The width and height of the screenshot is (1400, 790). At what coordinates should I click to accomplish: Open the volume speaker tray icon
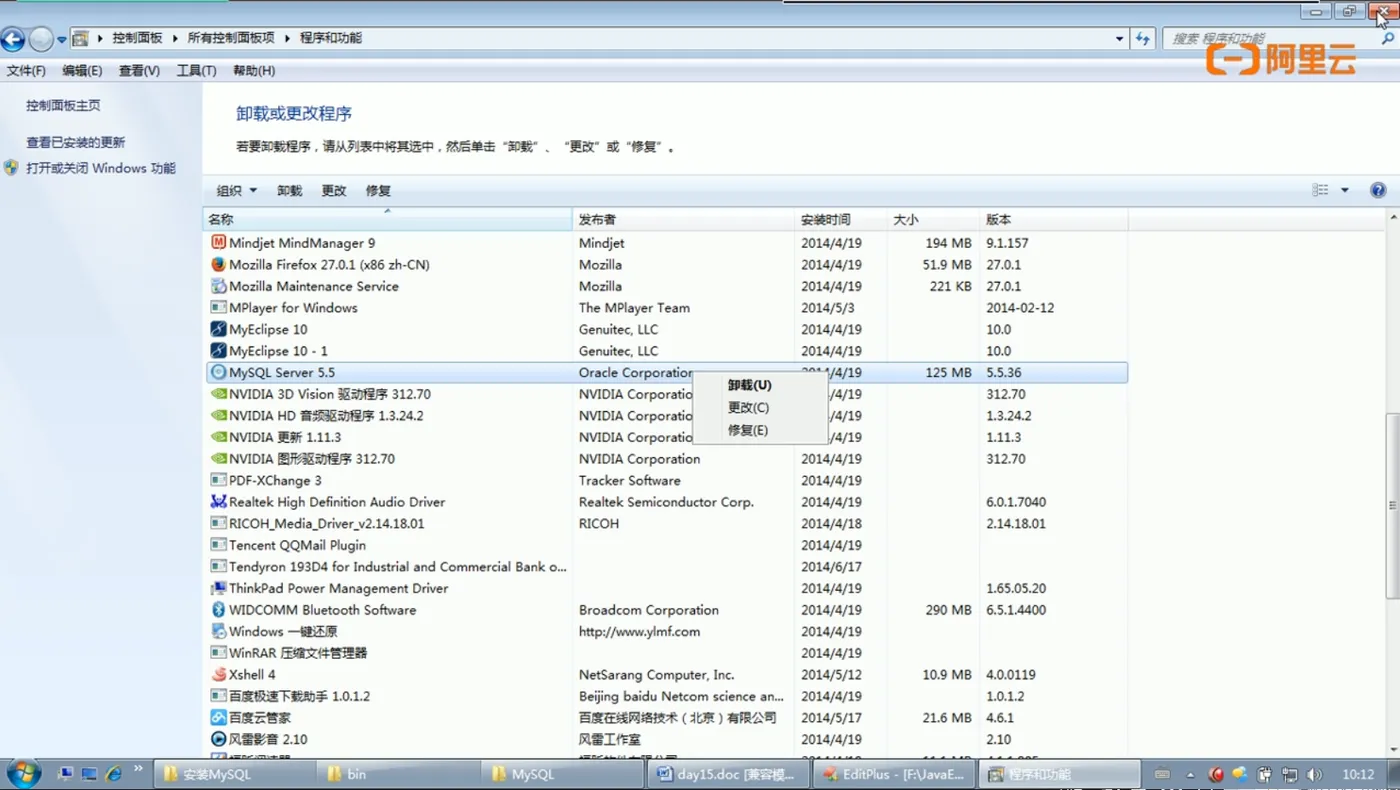[1314, 774]
